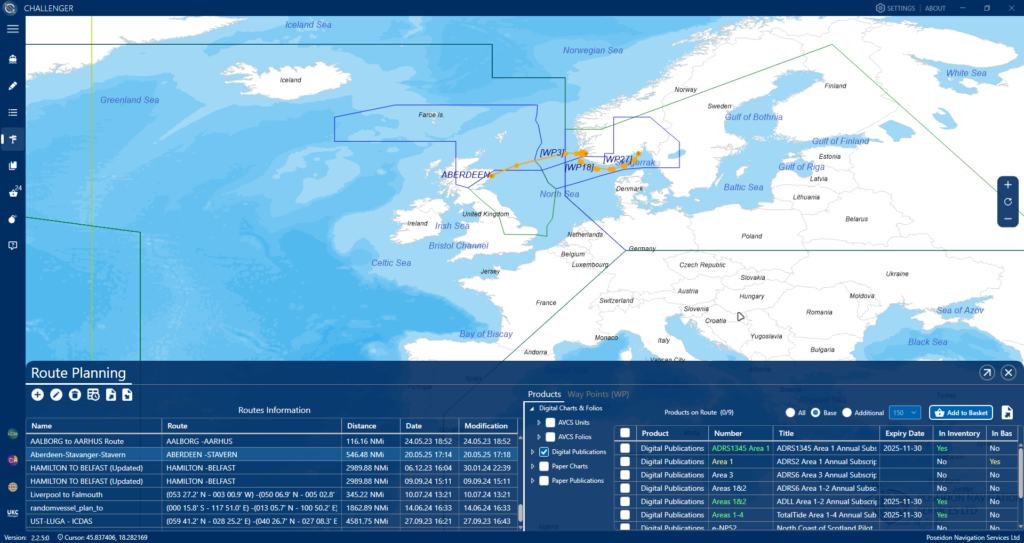Click the green round icon in lower sidebar

(x=12, y=433)
